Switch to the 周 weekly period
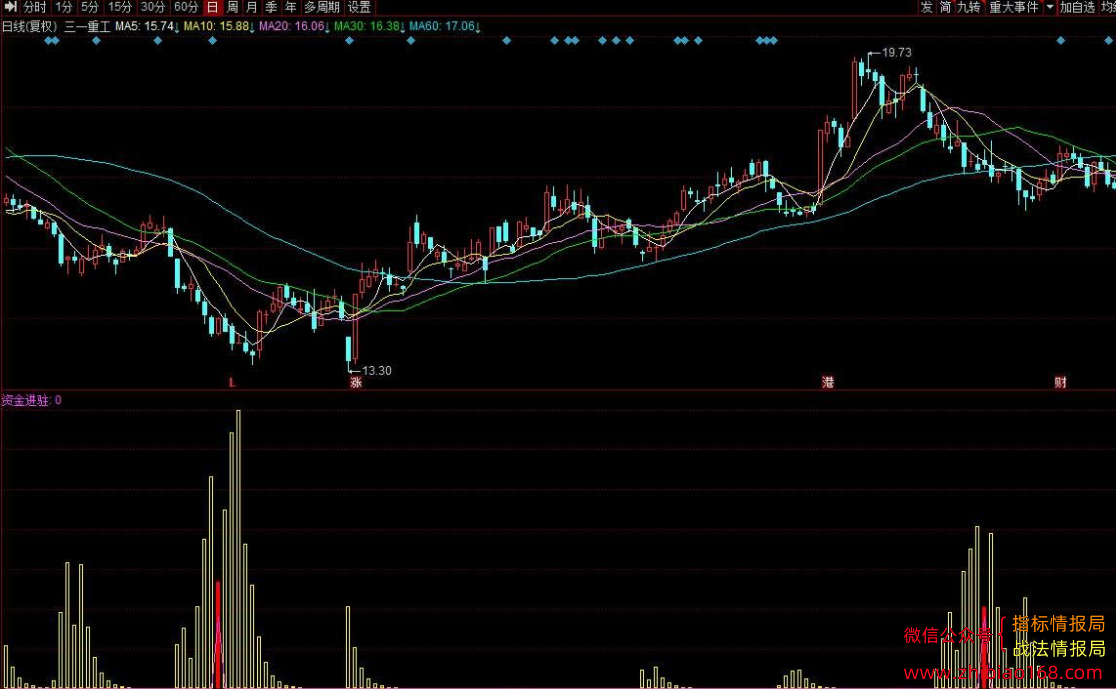Screen dimensions: 1116x689 point(233,7)
